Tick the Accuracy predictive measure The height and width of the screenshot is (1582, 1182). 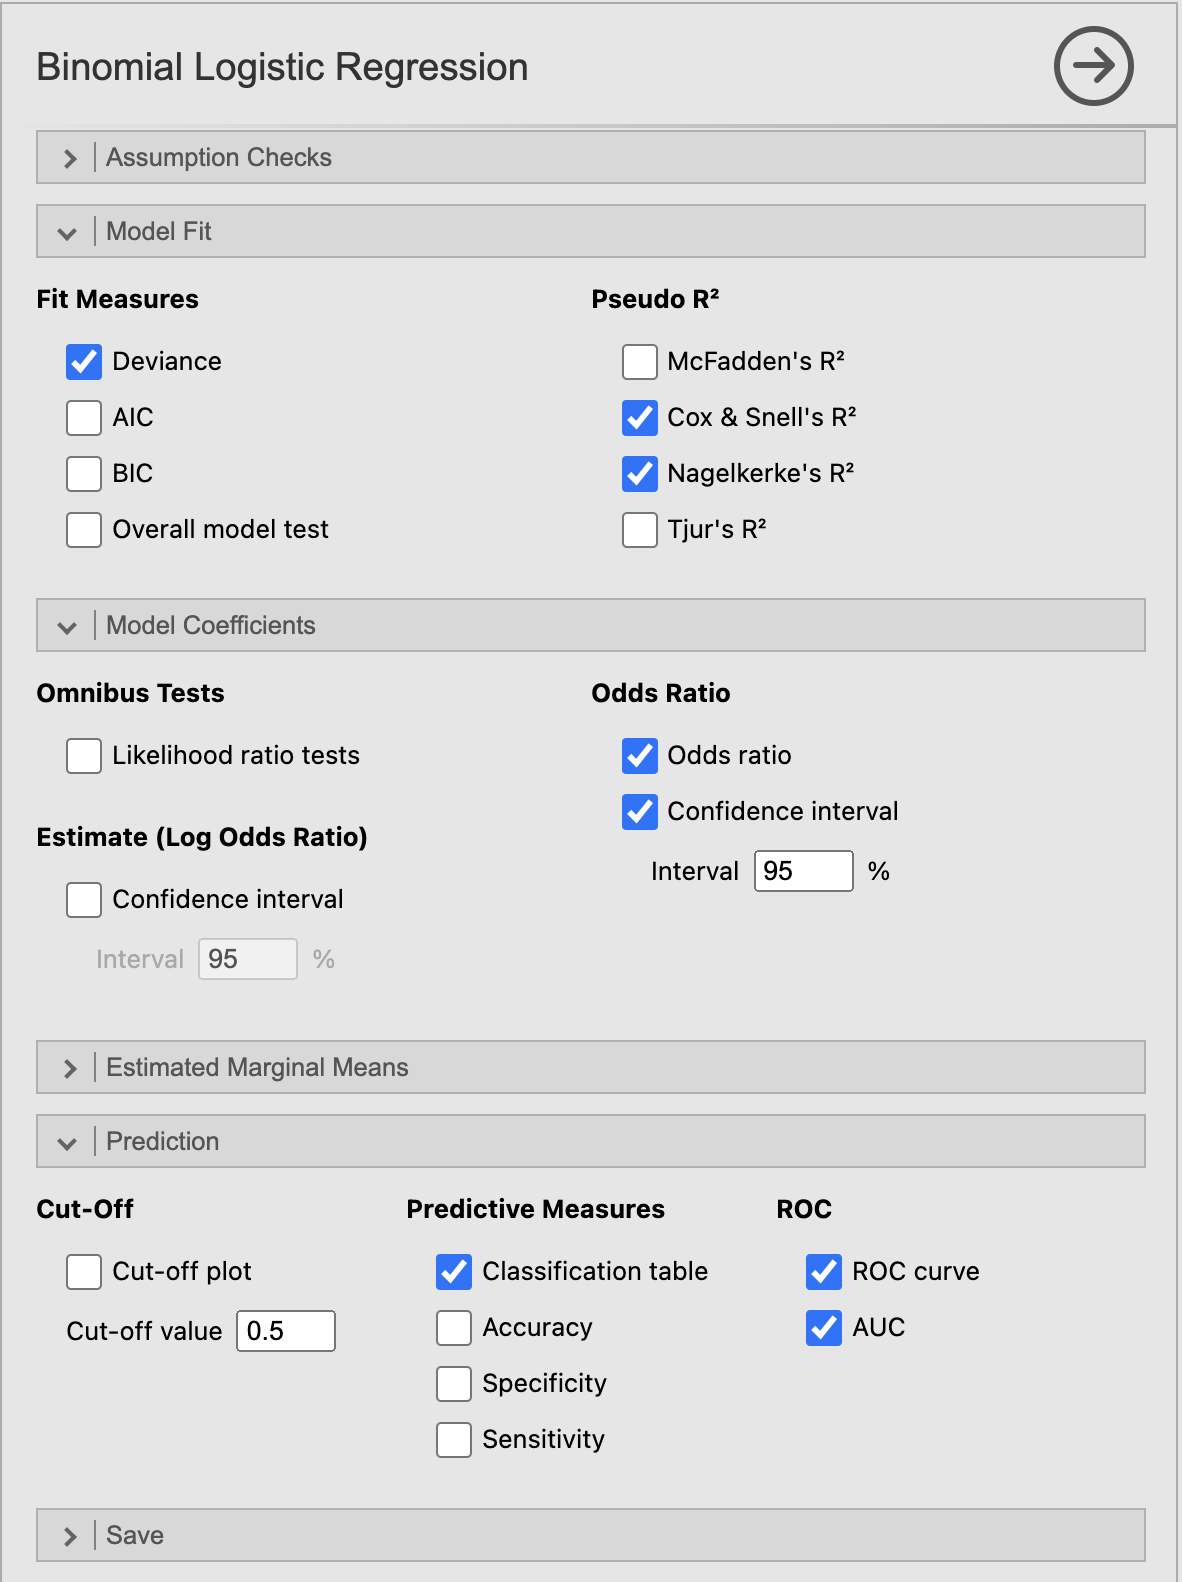click(x=454, y=1328)
